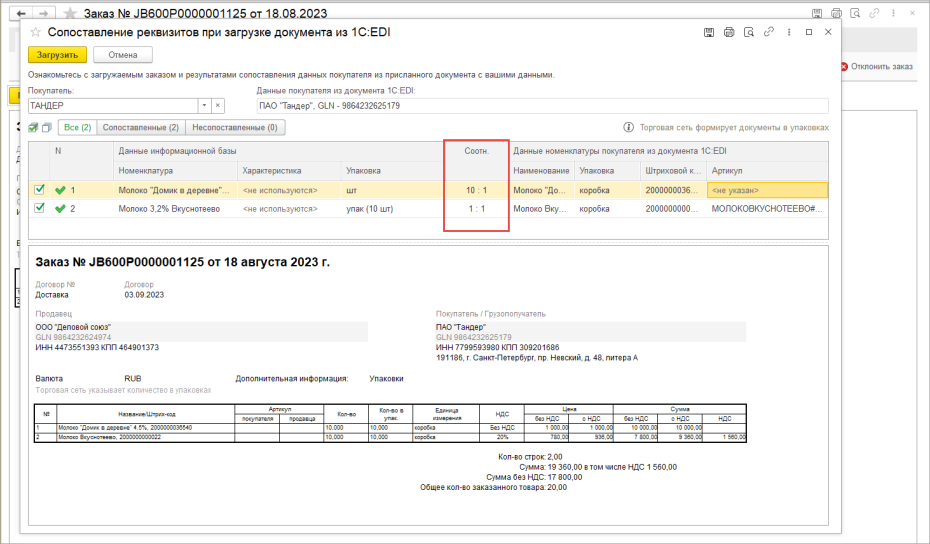The width and height of the screenshot is (930, 544).
Task: Click order heading Заказ № JB600P0000001125 in preview
Action: coord(183,262)
